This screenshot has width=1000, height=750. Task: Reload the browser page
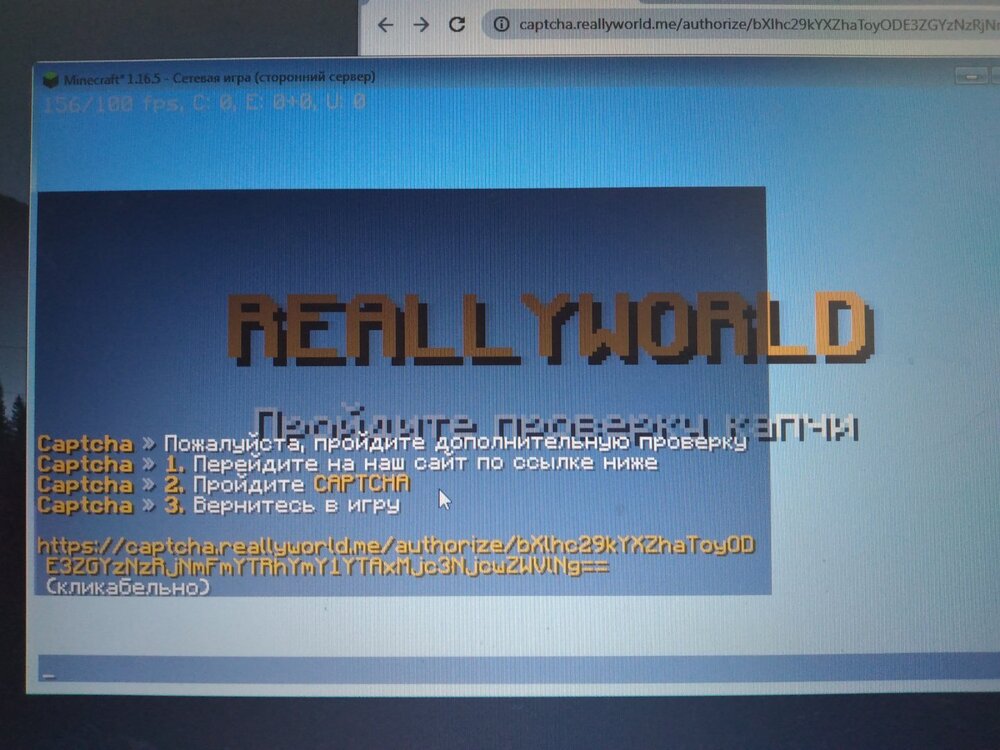tap(457, 24)
